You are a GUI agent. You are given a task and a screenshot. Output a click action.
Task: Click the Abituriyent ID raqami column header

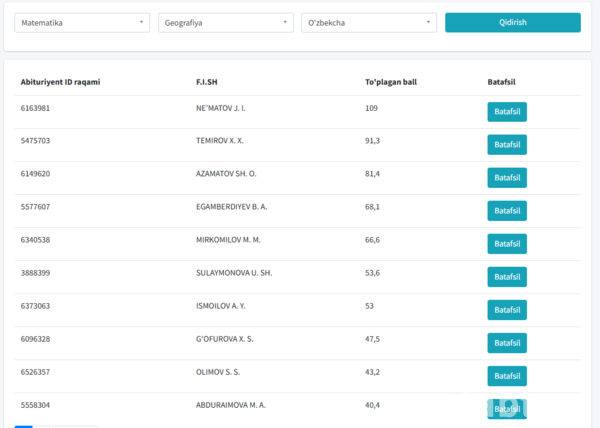pyautogui.click(x=60, y=82)
